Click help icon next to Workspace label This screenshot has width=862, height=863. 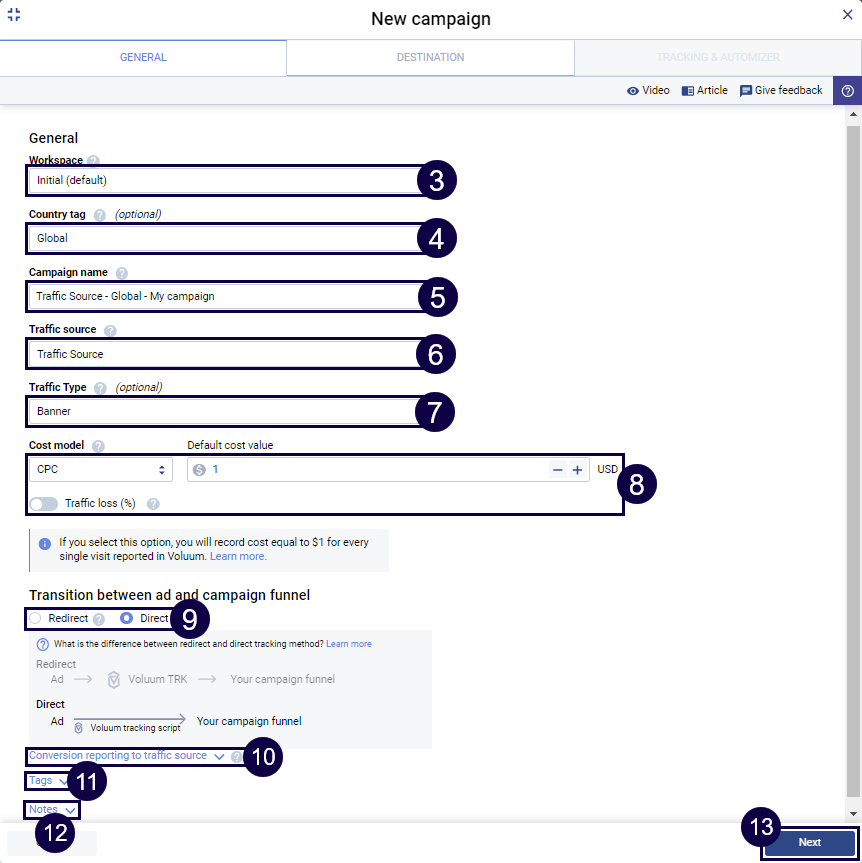coord(93,160)
